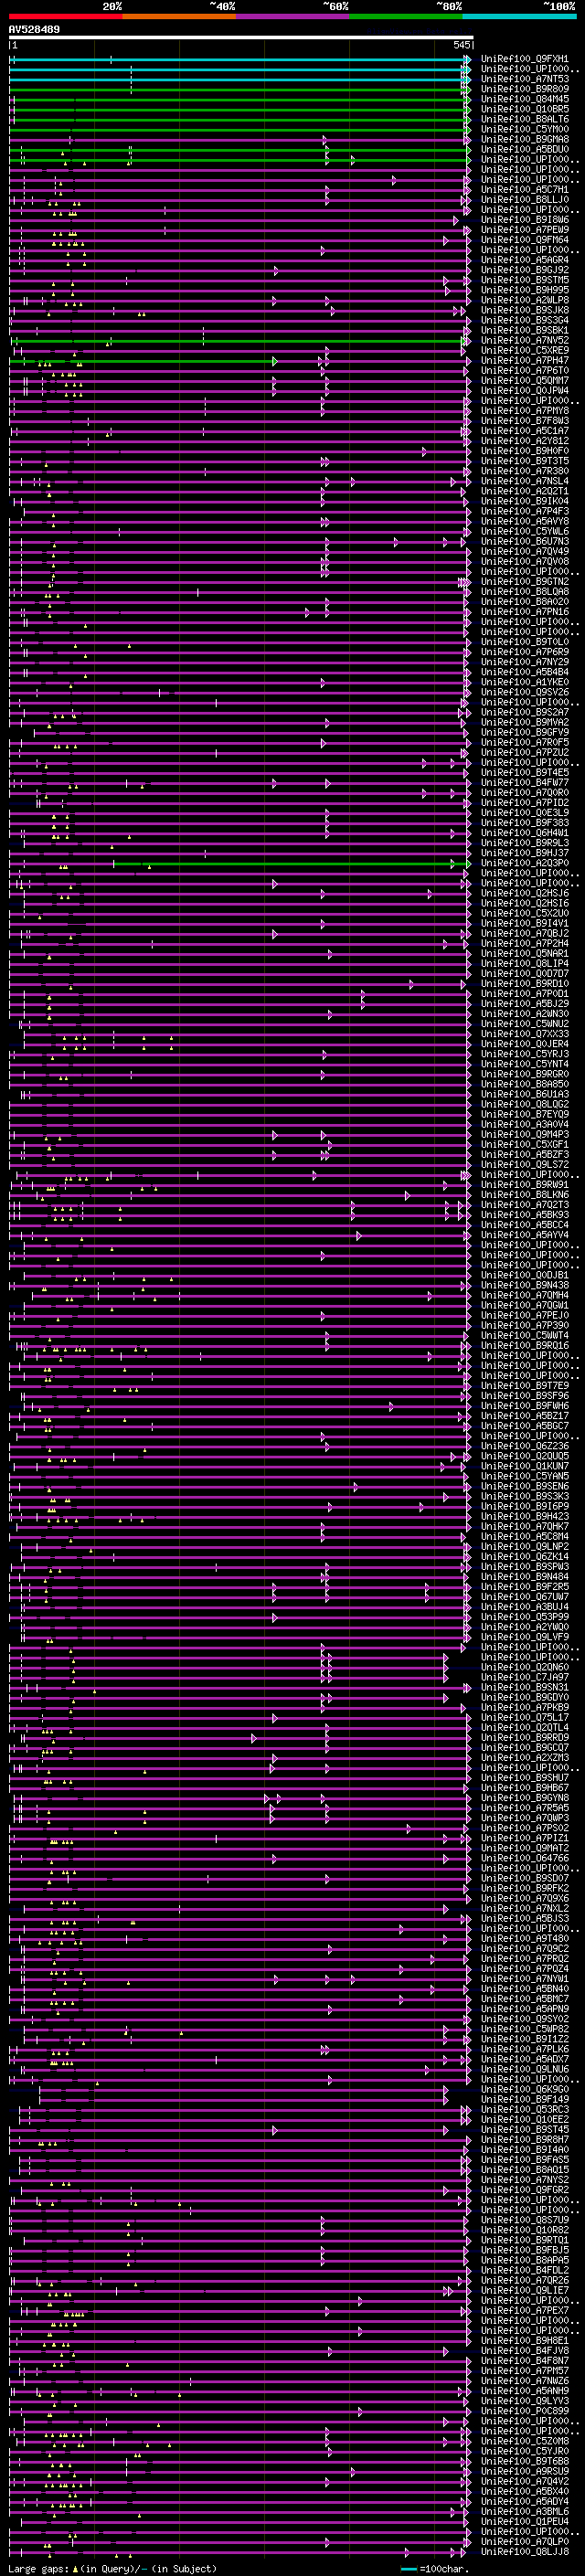Open hit UniRef100_A7NT53
Screen dimensions: 585x2576
click(525, 79)
